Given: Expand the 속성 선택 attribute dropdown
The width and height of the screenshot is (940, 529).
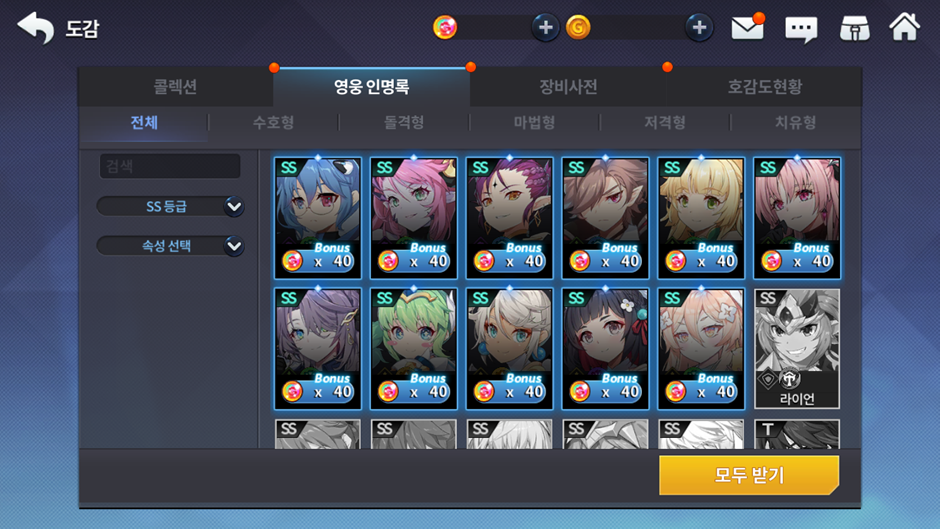Looking at the screenshot, I should pos(170,246).
